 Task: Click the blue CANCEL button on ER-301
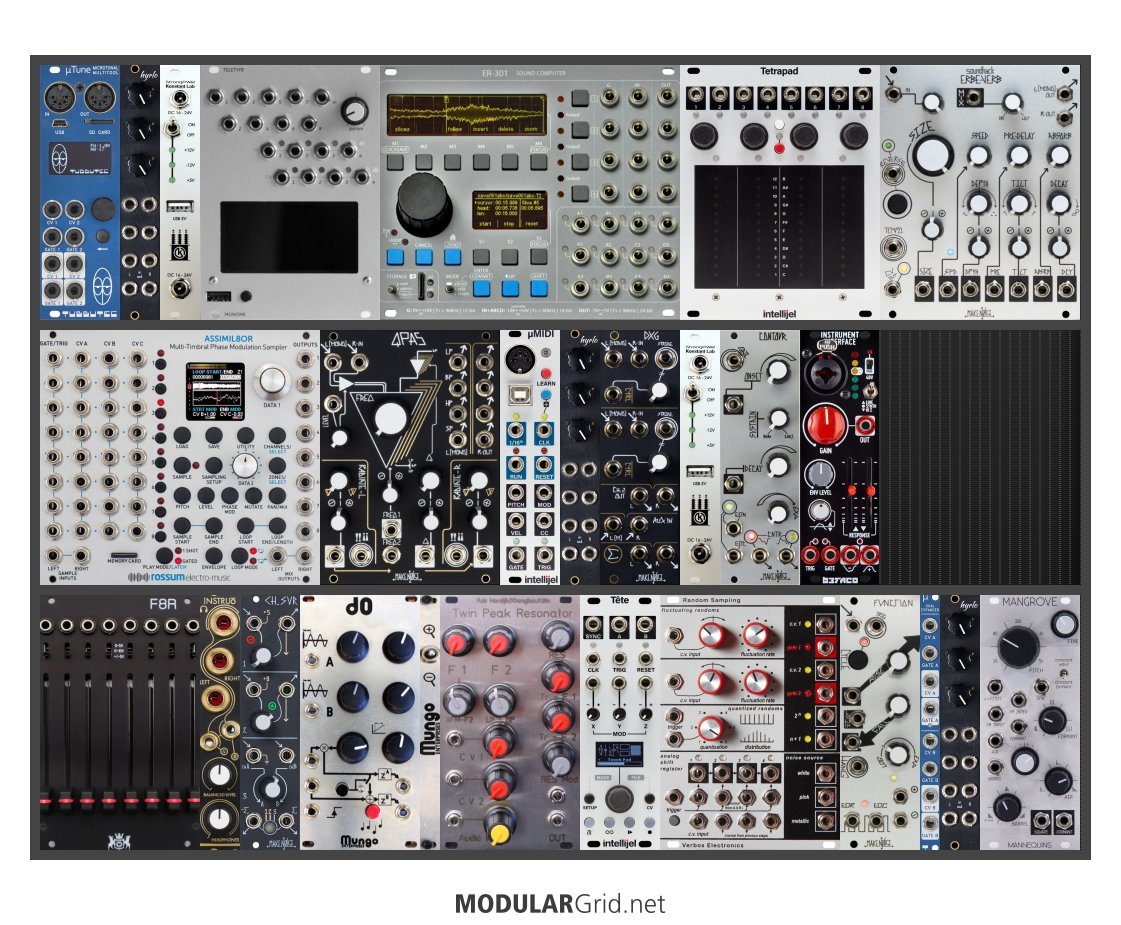click(x=424, y=257)
